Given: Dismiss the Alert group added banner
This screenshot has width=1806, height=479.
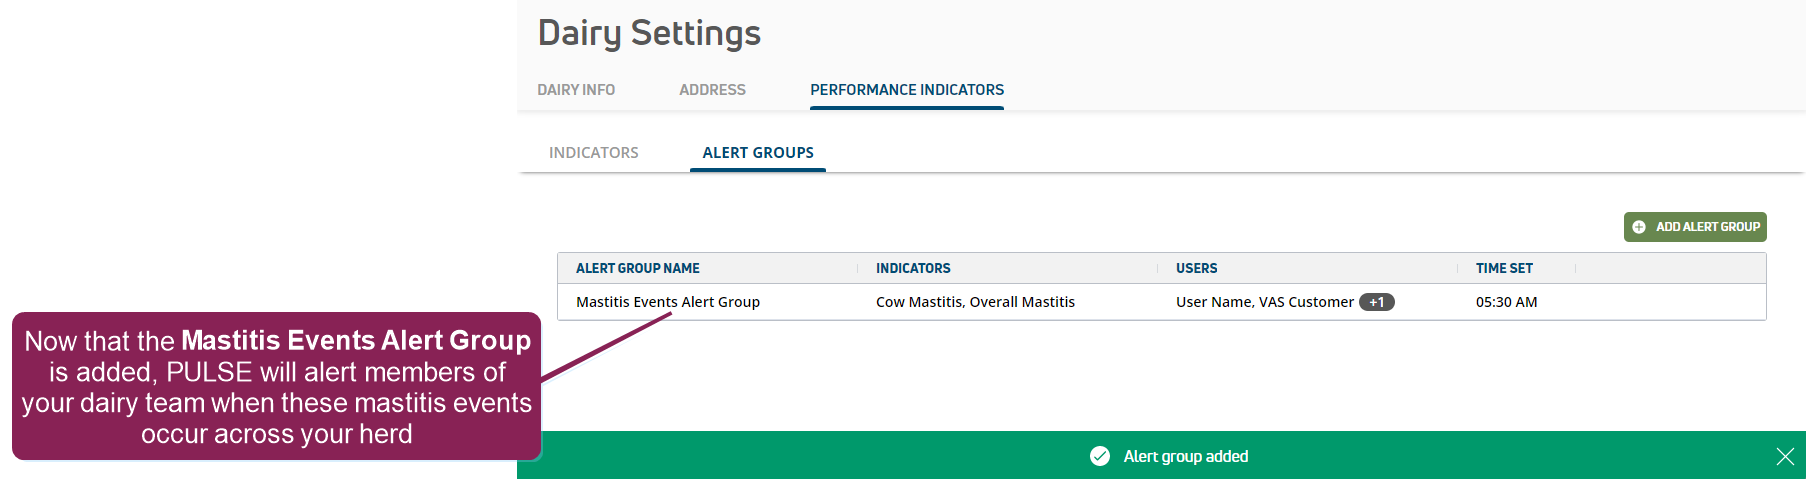Looking at the screenshot, I should [x=1784, y=457].
